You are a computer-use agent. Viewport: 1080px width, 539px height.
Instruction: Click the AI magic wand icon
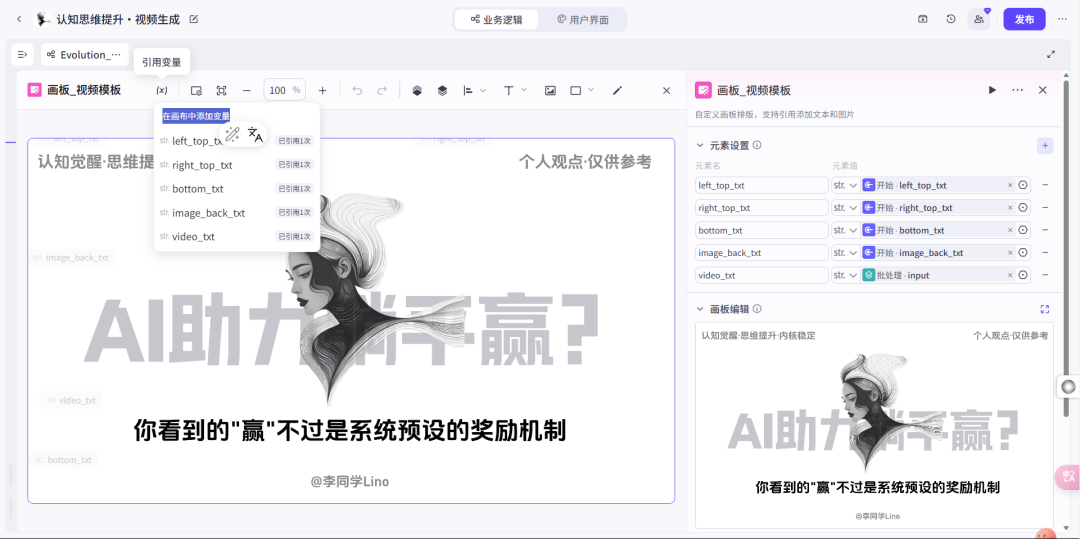(232, 135)
